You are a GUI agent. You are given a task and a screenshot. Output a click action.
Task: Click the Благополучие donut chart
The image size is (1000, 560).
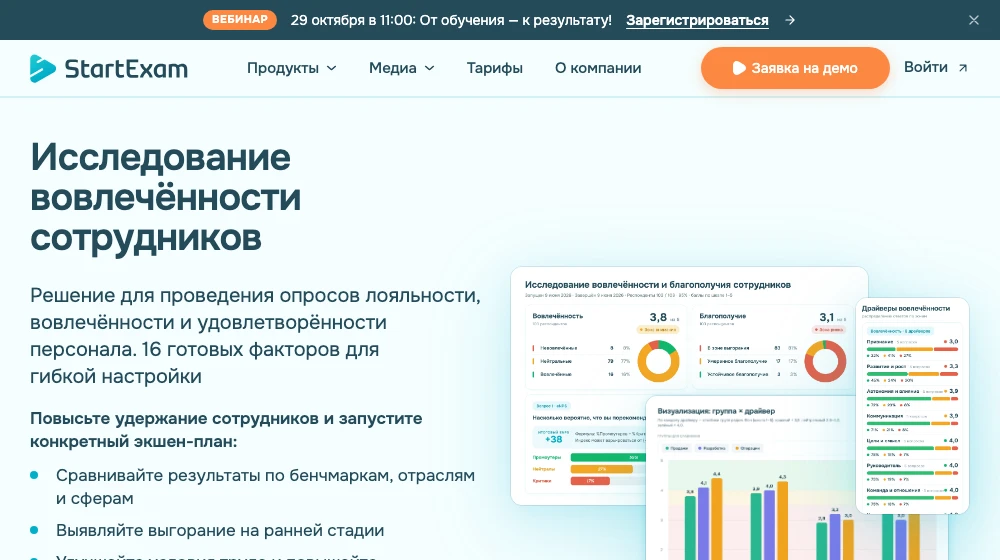(x=825, y=361)
